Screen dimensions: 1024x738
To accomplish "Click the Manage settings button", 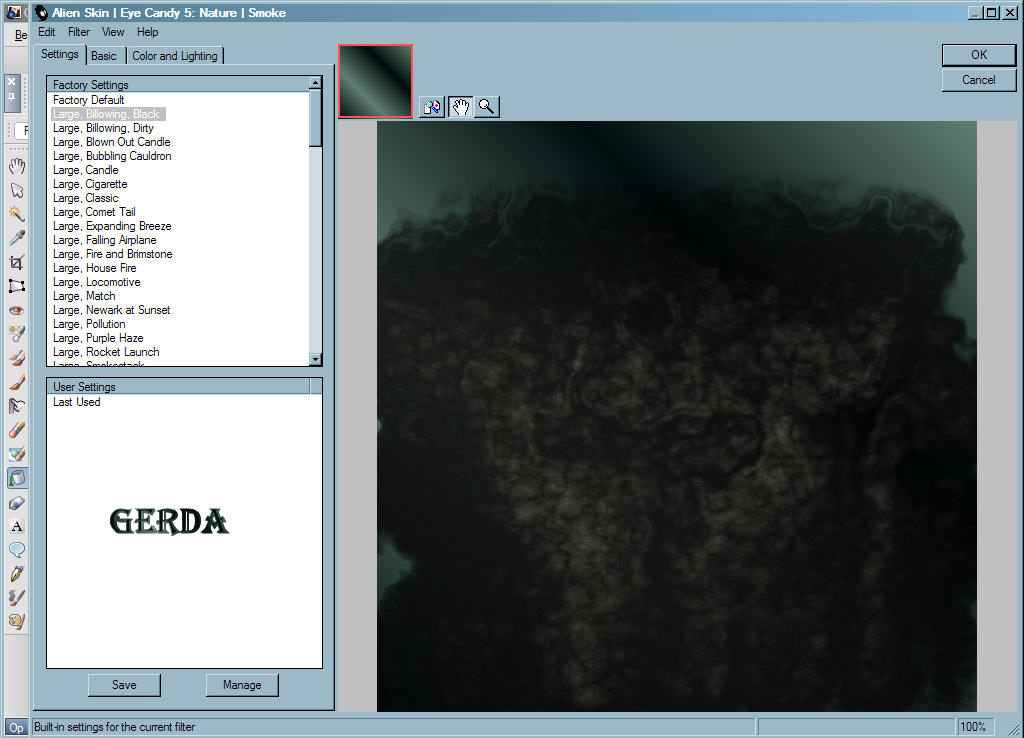I will tap(242, 685).
